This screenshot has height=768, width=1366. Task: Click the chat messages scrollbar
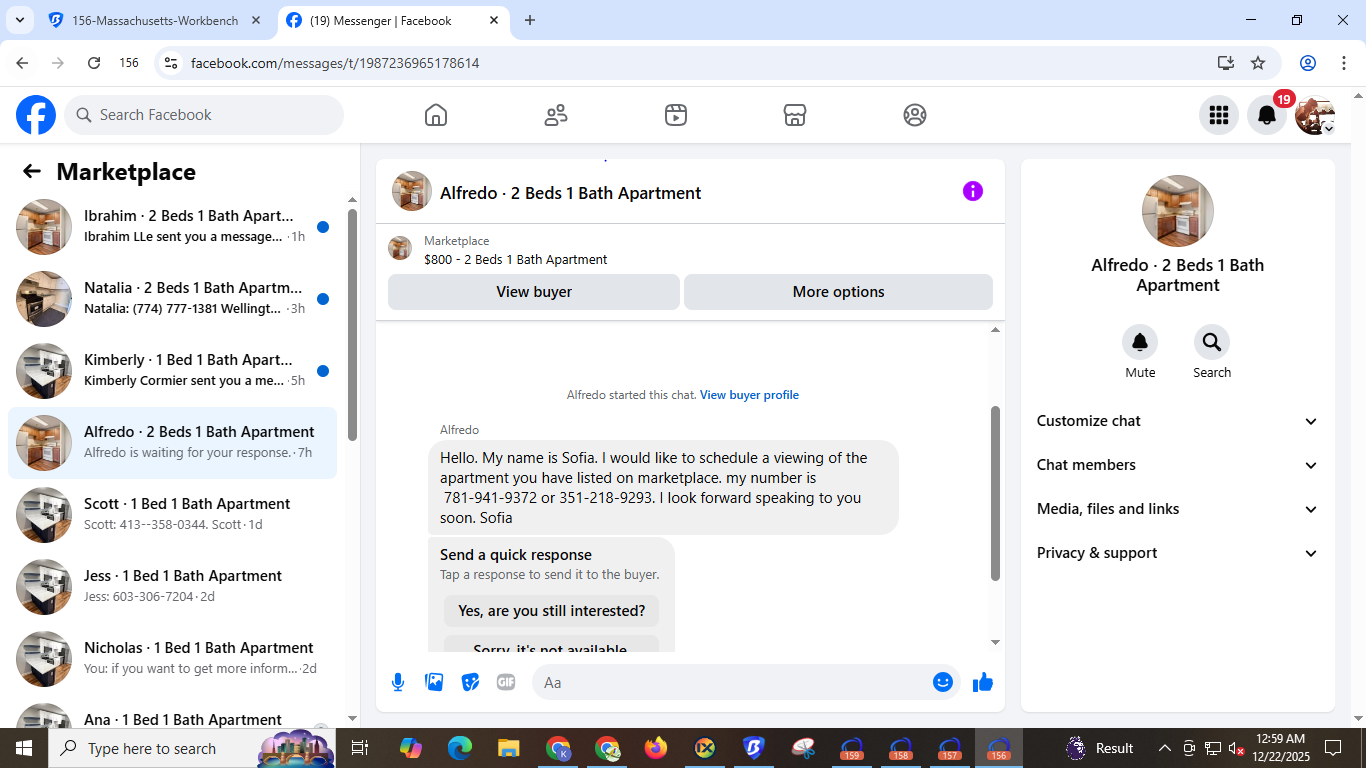pos(995,493)
